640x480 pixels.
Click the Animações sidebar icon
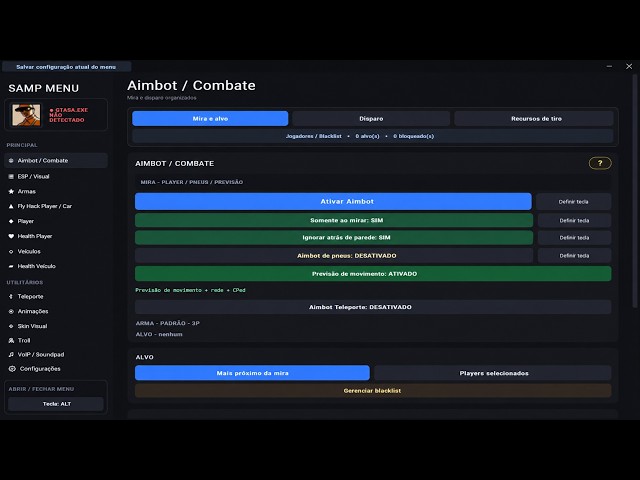click(11, 311)
